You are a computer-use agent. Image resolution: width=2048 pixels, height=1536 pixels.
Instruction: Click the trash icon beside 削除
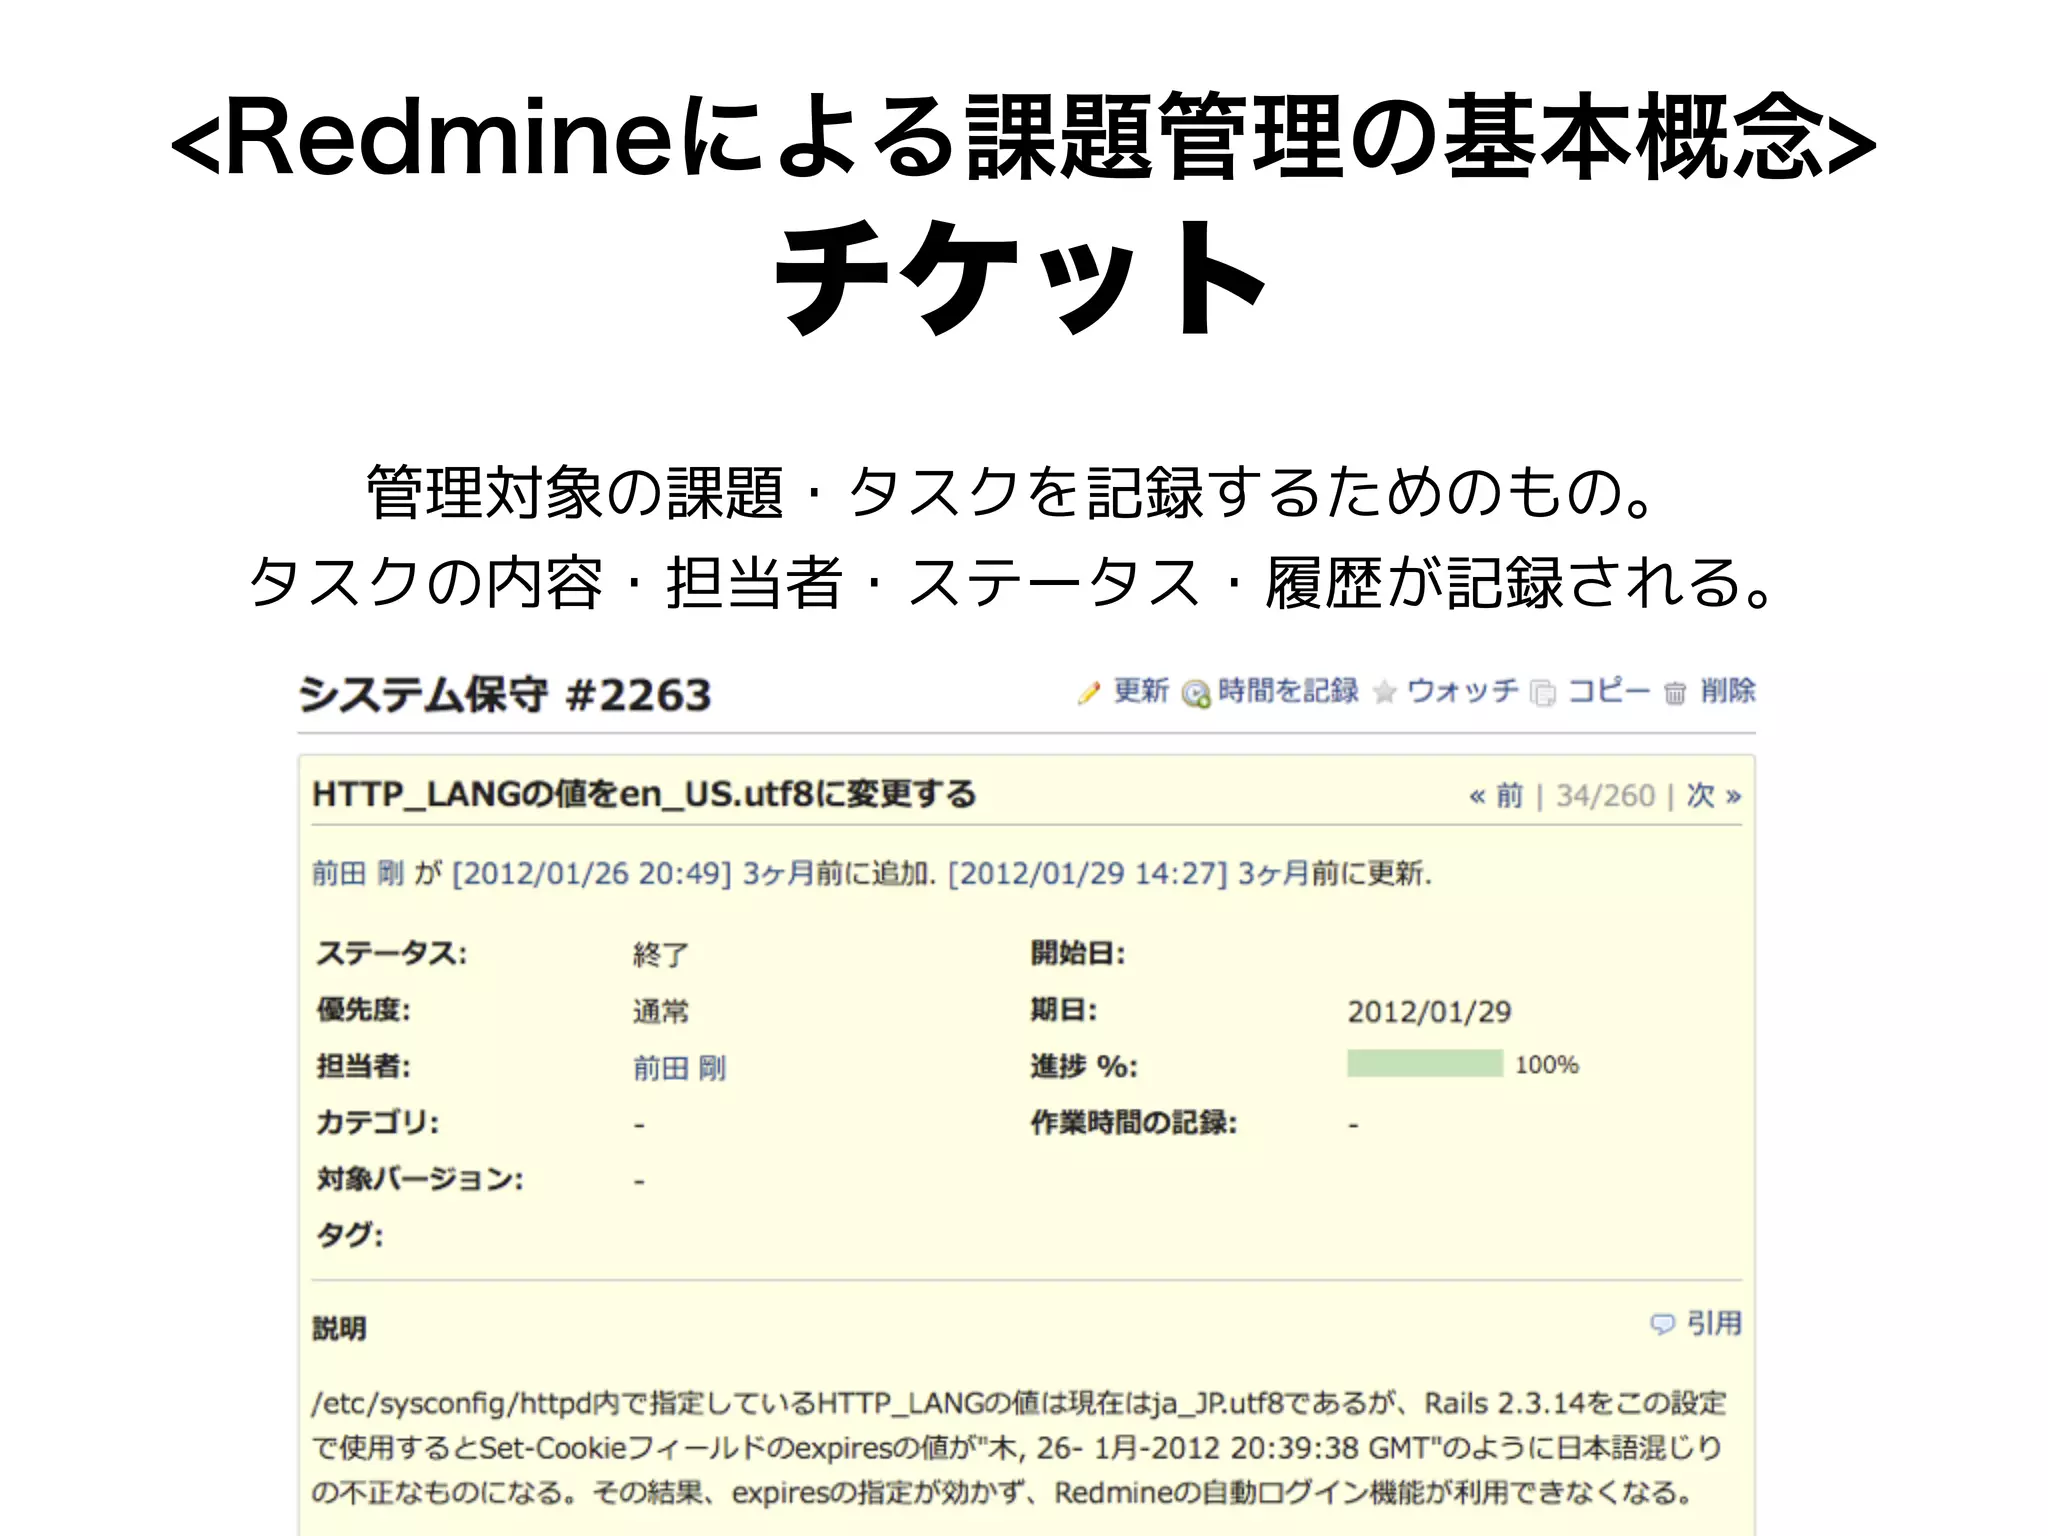(1675, 693)
